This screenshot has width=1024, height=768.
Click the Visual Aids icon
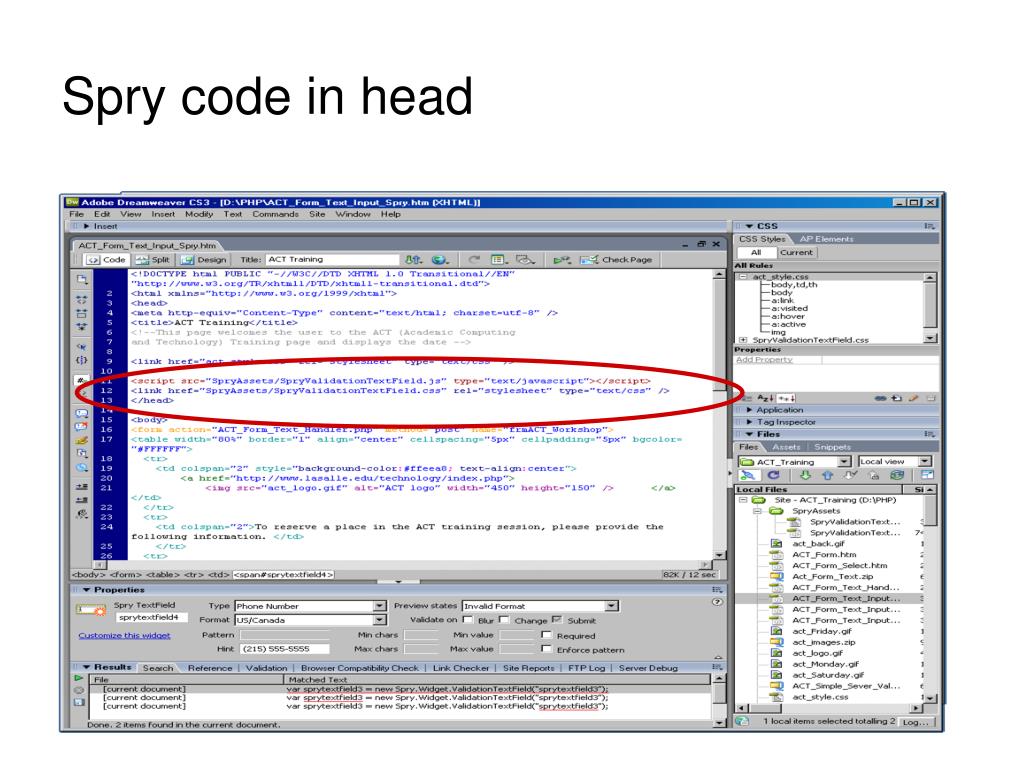pyautogui.click(x=525, y=259)
